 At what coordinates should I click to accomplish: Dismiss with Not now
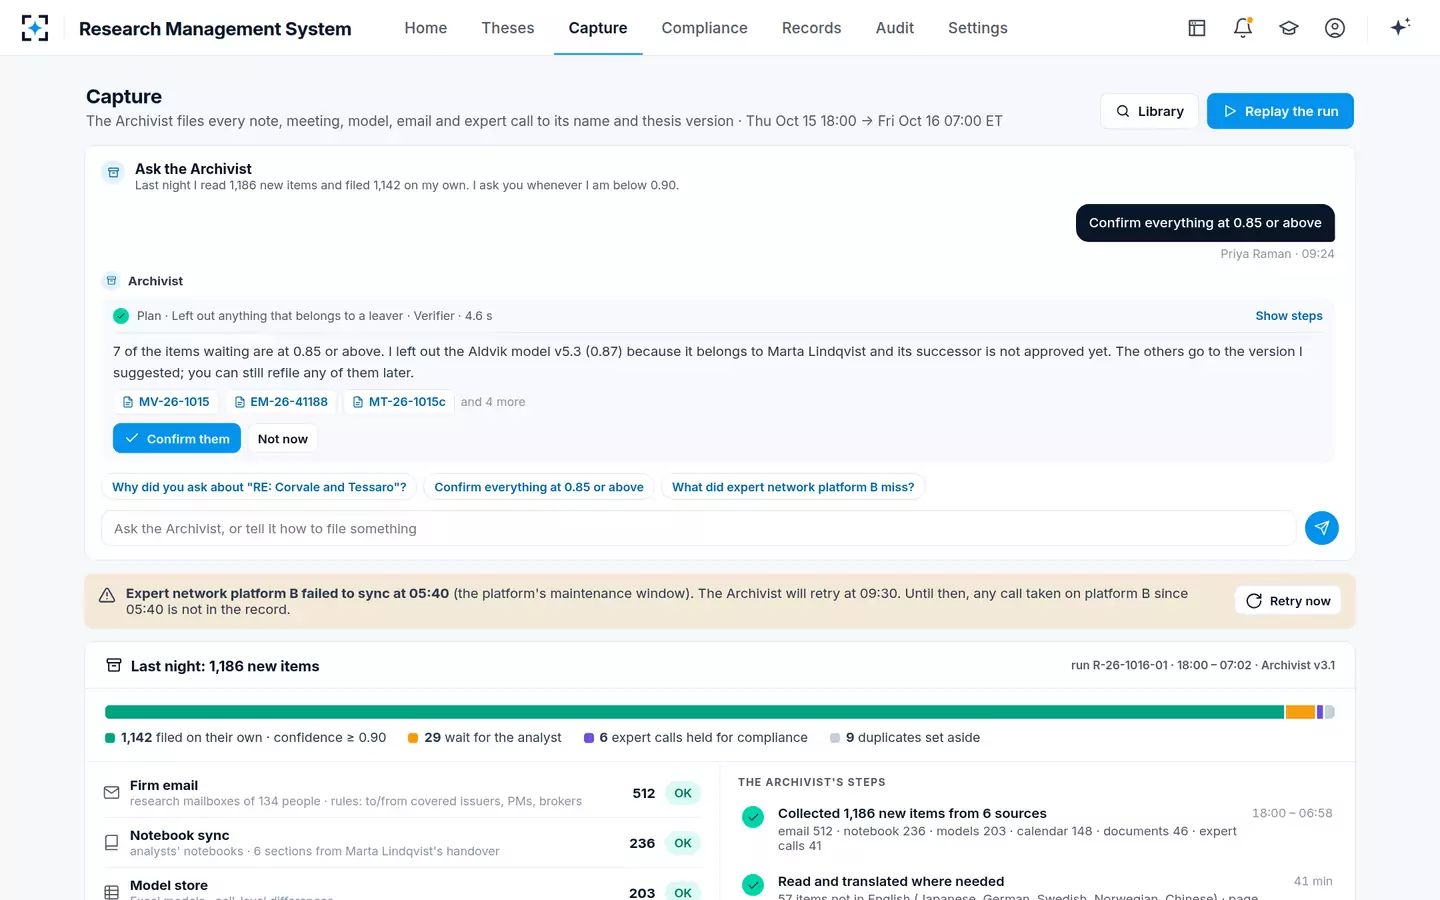point(283,438)
